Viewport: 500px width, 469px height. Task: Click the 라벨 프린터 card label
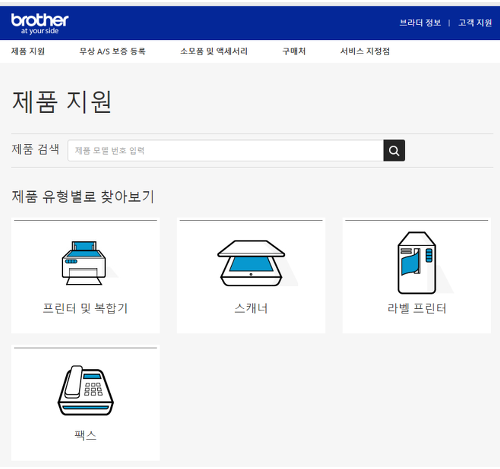pos(417,308)
